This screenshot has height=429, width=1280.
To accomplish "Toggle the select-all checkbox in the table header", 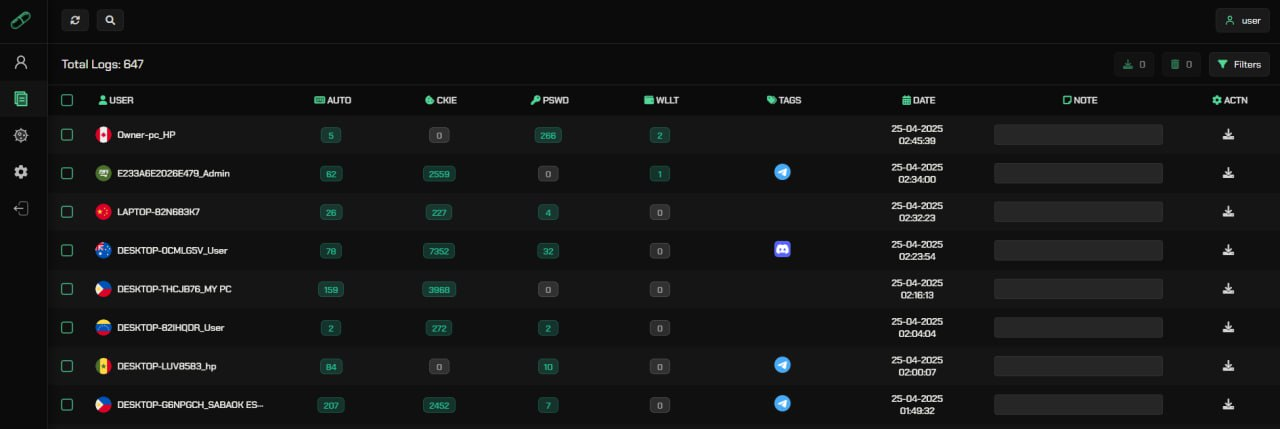I will pos(67,100).
